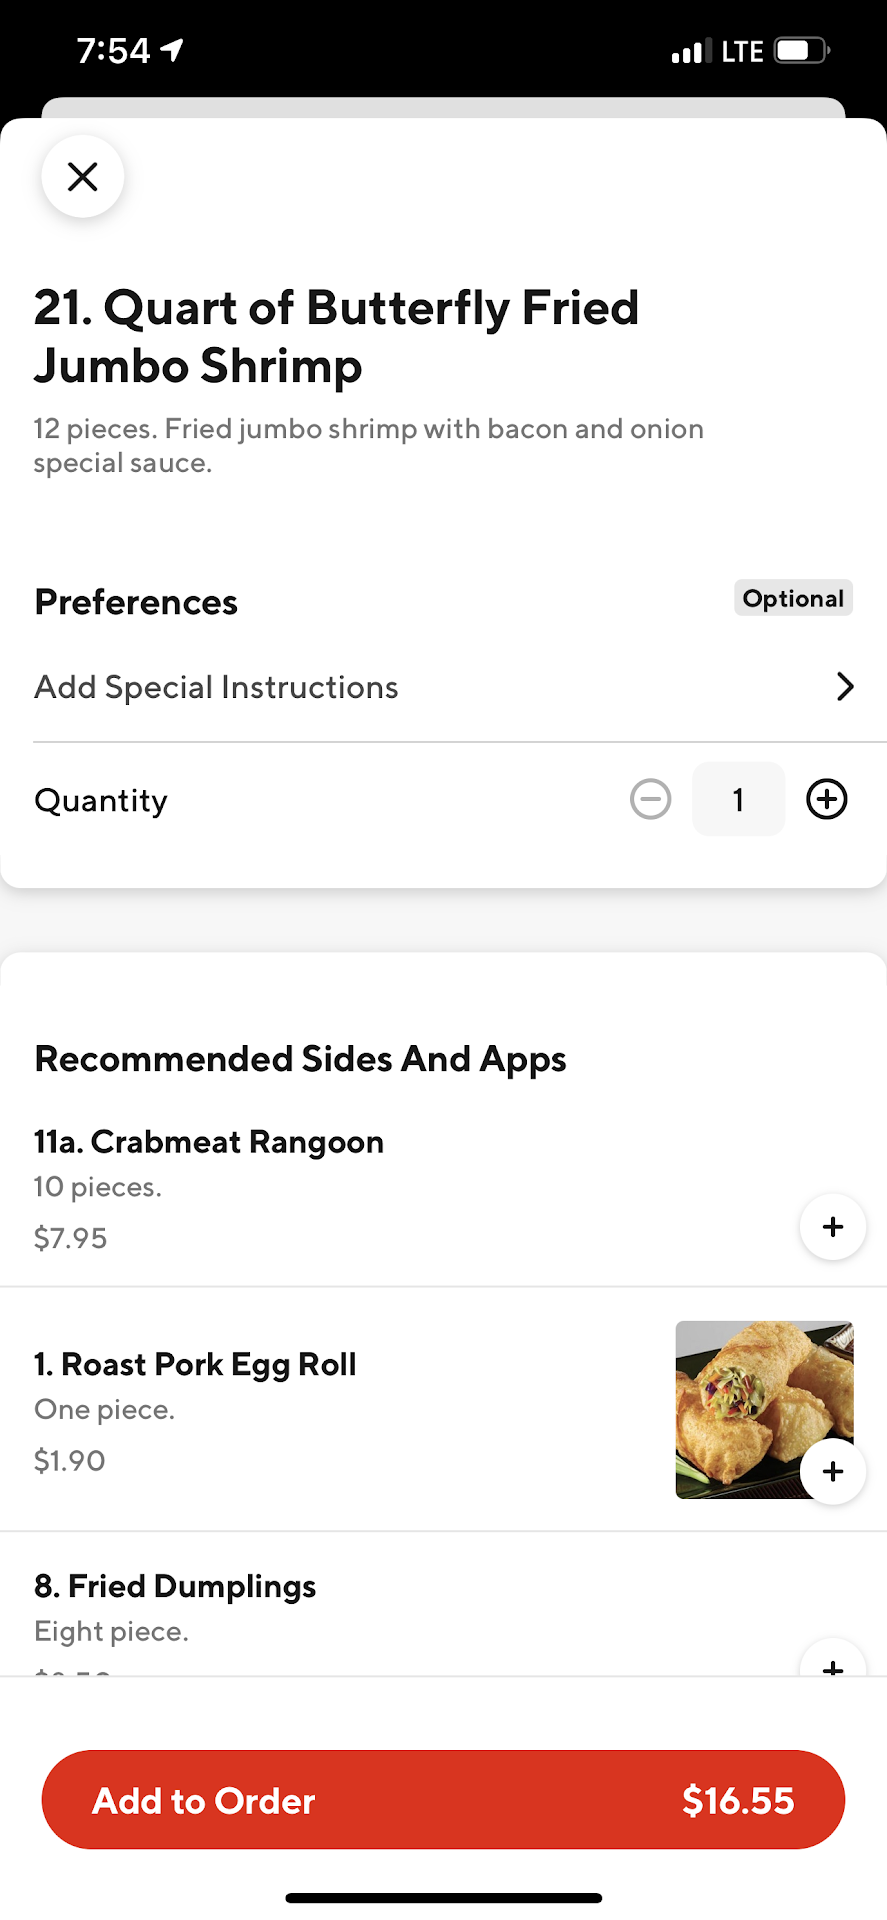Viewport: 887px width, 1920px height.
Task: Select the 1. Roast Pork Egg Roll title
Action: [x=195, y=1364]
